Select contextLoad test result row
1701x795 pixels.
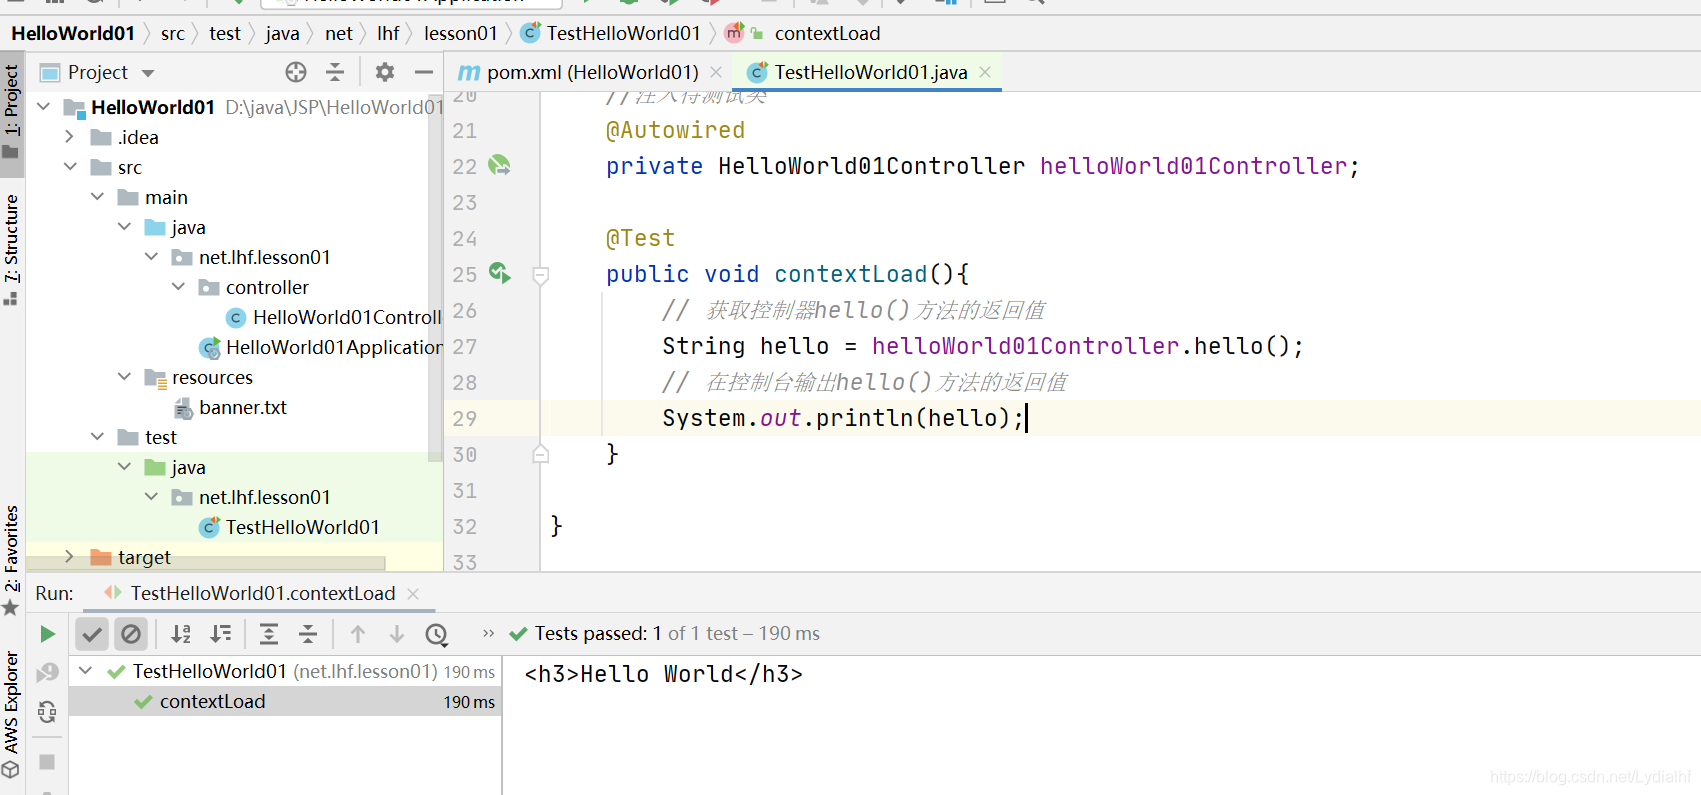[285, 701]
